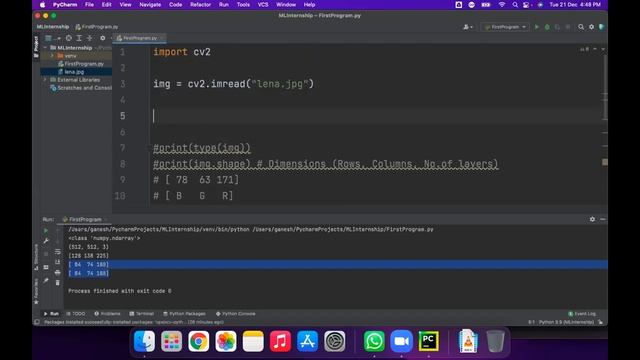Open the Edit menu

107,5
